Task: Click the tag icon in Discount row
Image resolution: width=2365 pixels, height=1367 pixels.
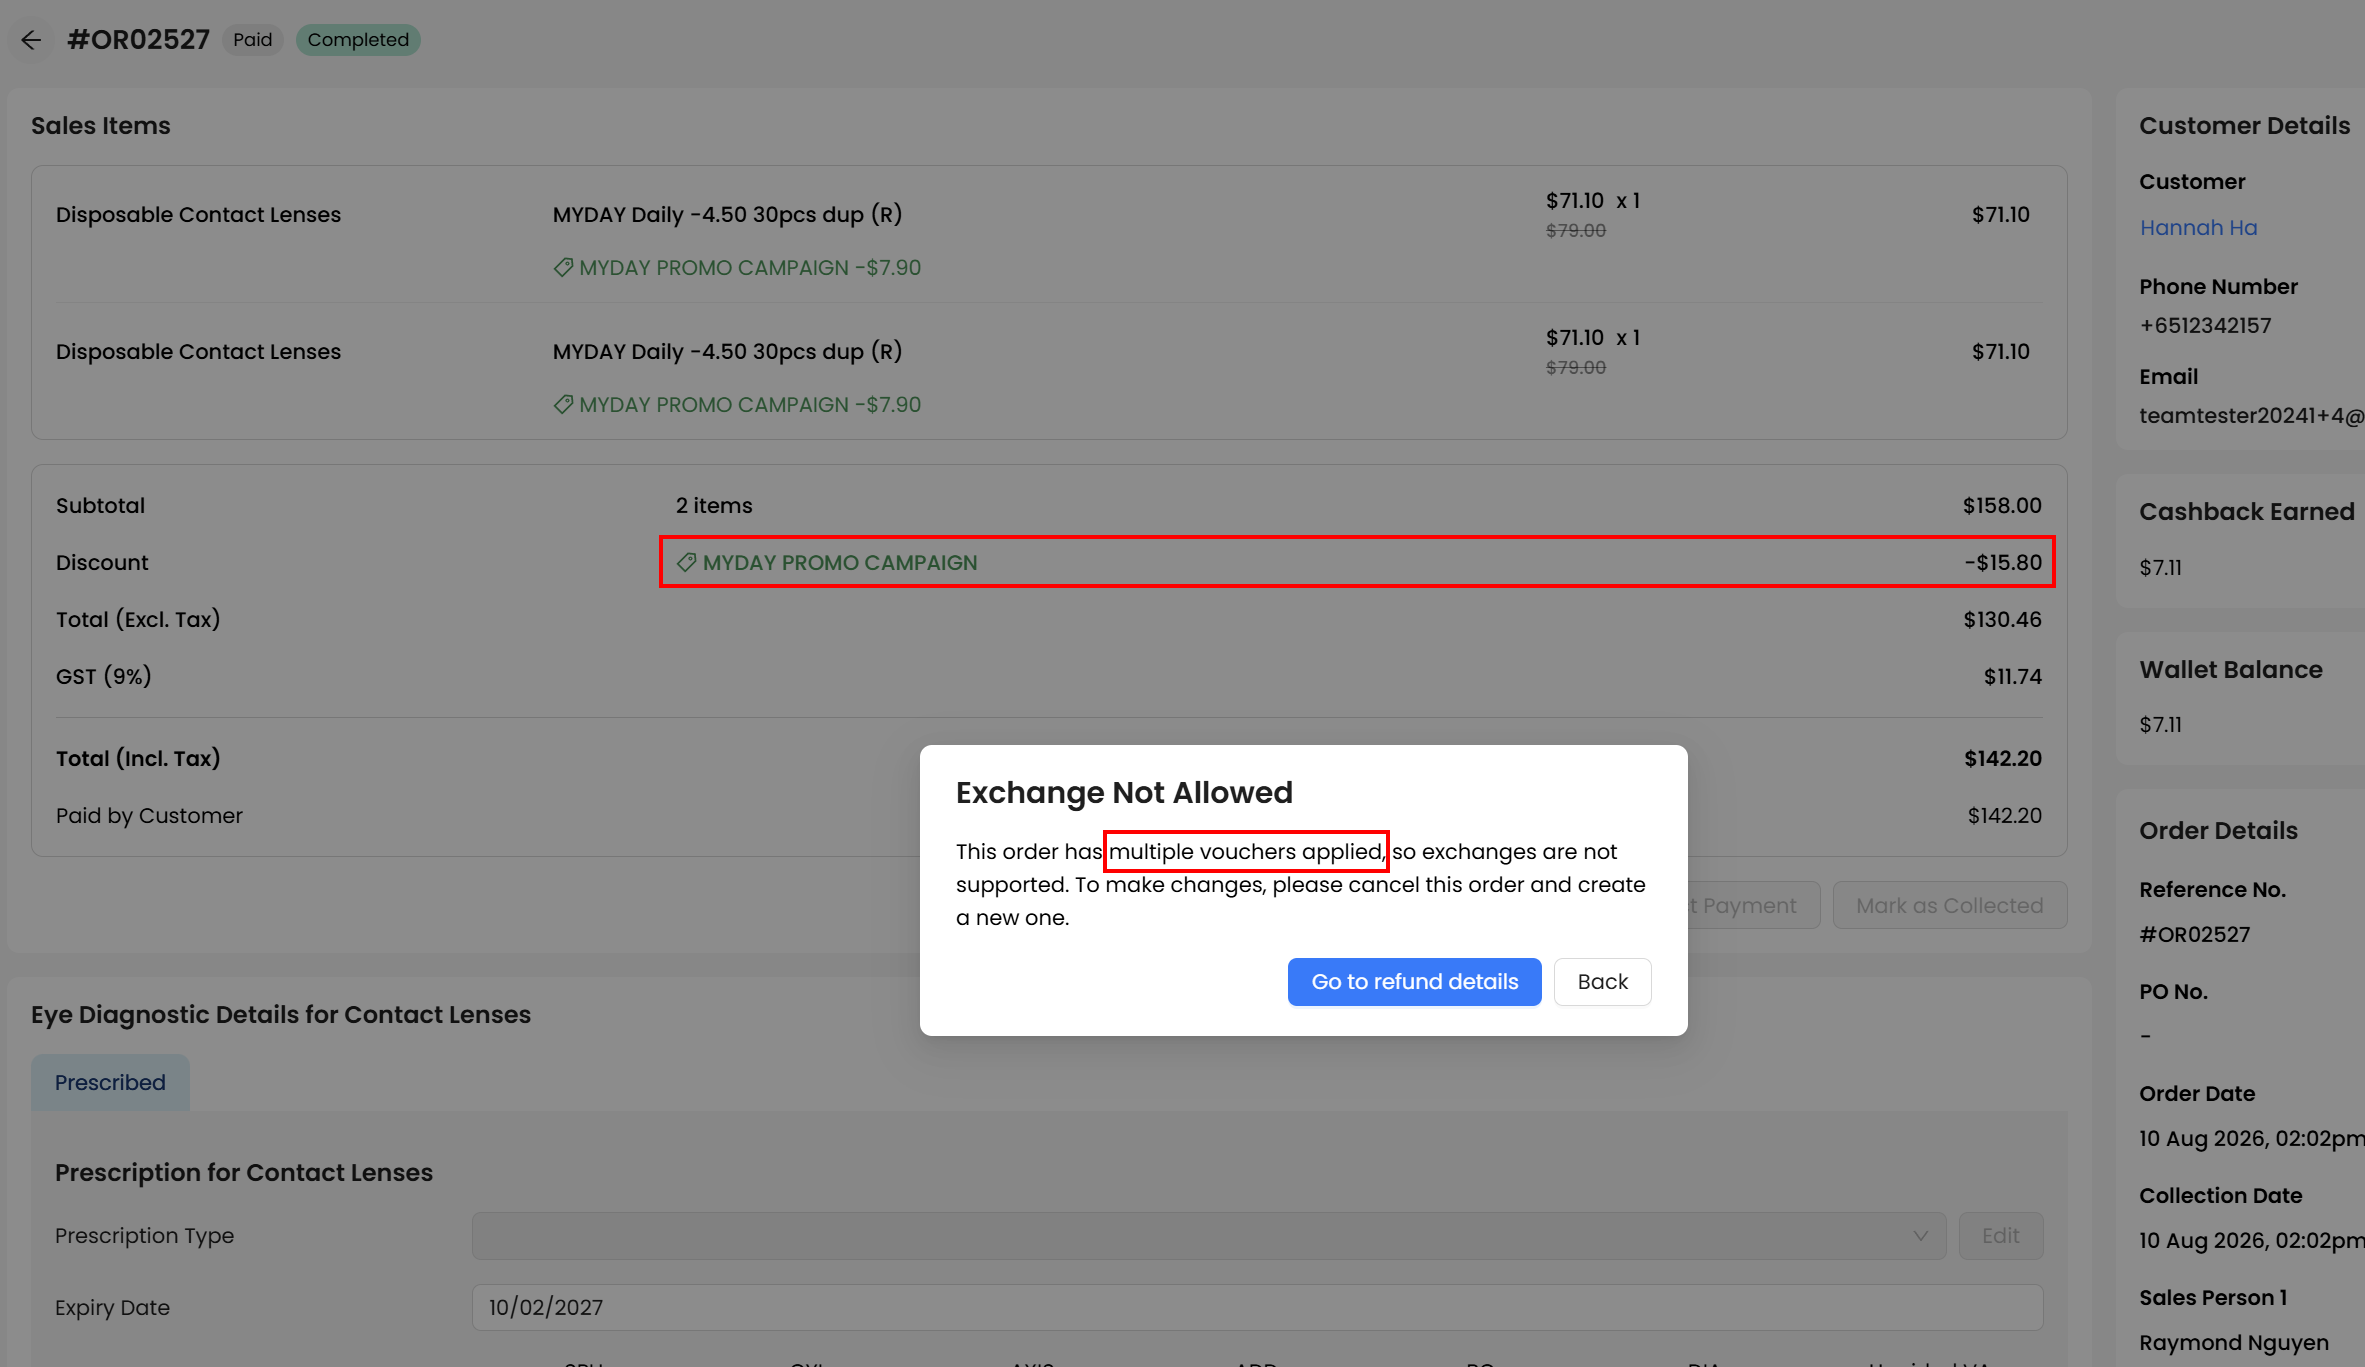Action: click(686, 562)
